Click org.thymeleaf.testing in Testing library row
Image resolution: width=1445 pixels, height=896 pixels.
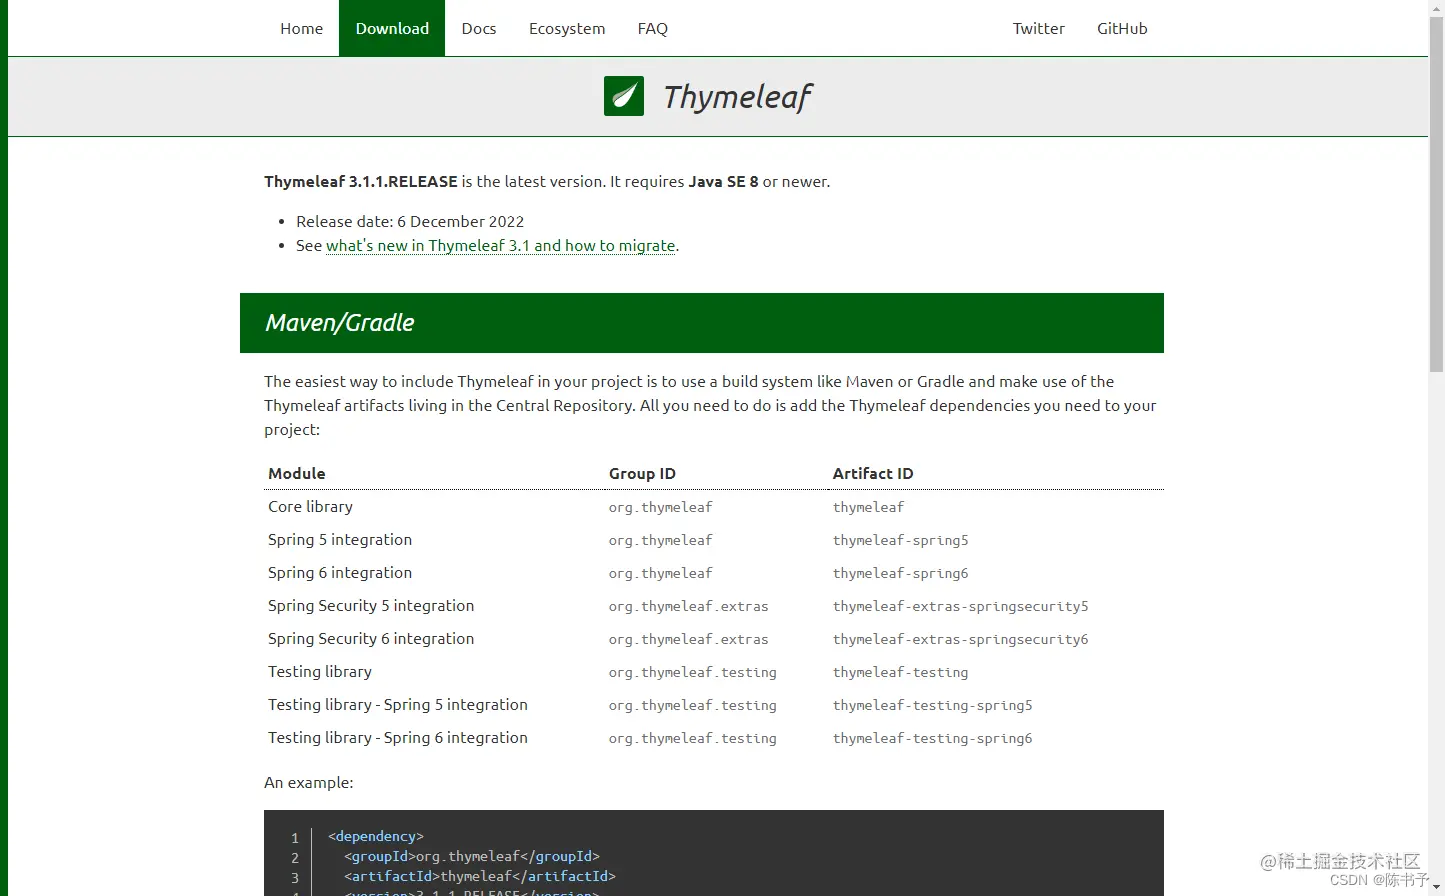tap(692, 672)
